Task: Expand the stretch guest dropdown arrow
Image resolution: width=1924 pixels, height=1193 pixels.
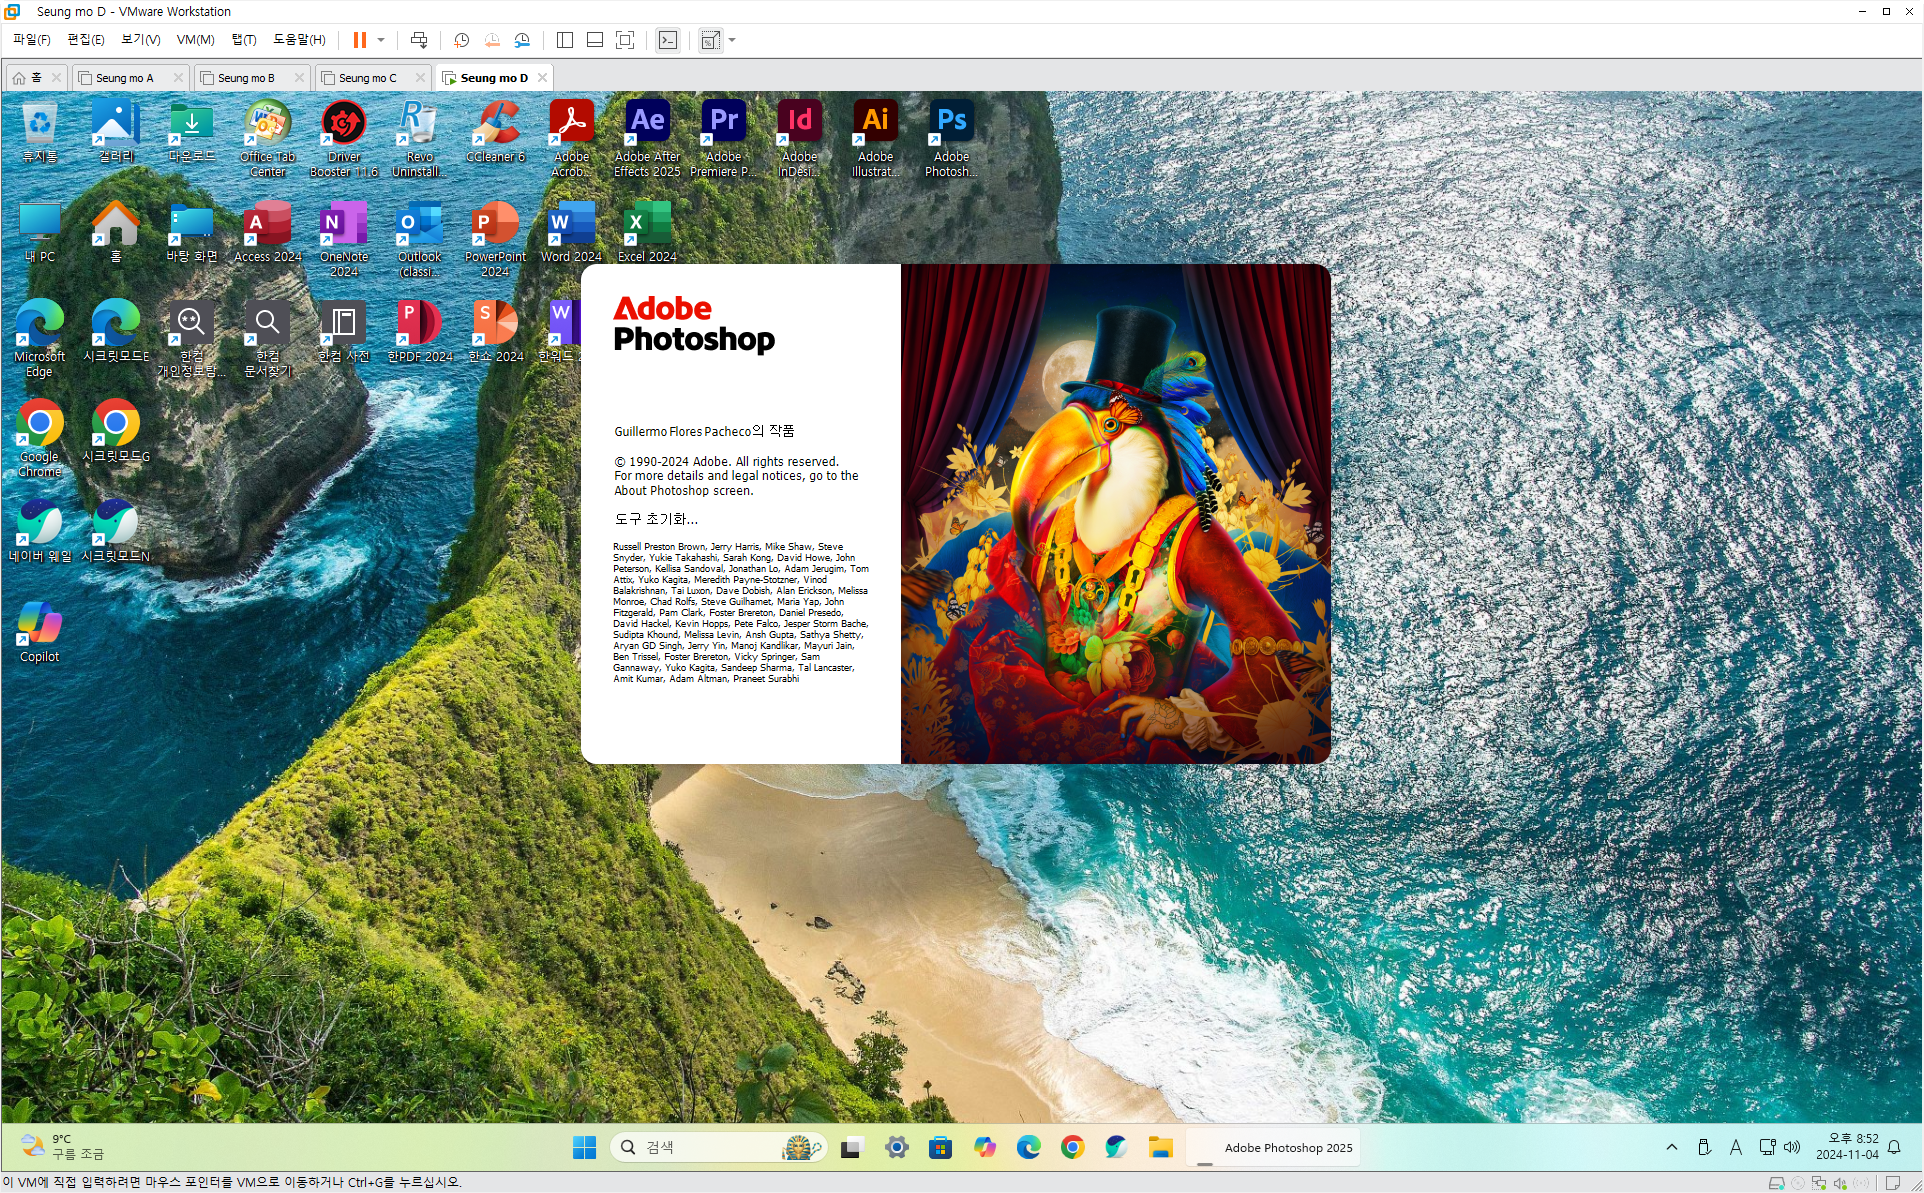Action: point(732,40)
